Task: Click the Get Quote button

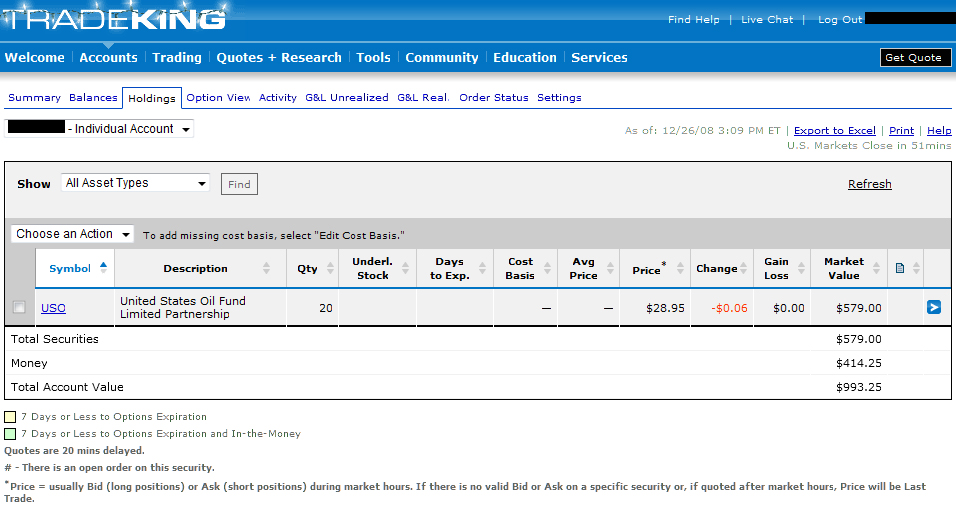Action: point(915,57)
